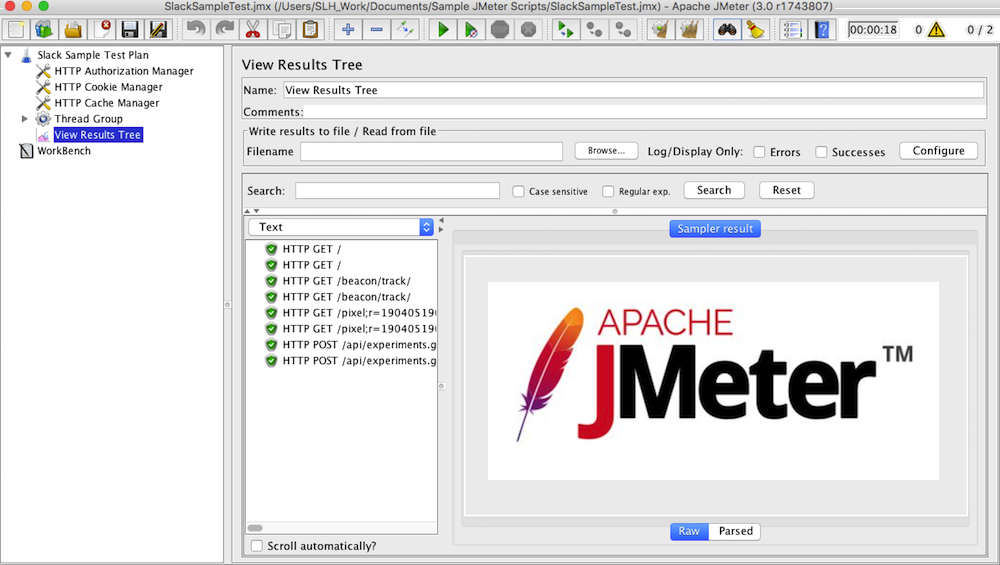
Task: Toggle the Case sensitive checkbox
Action: pos(518,191)
